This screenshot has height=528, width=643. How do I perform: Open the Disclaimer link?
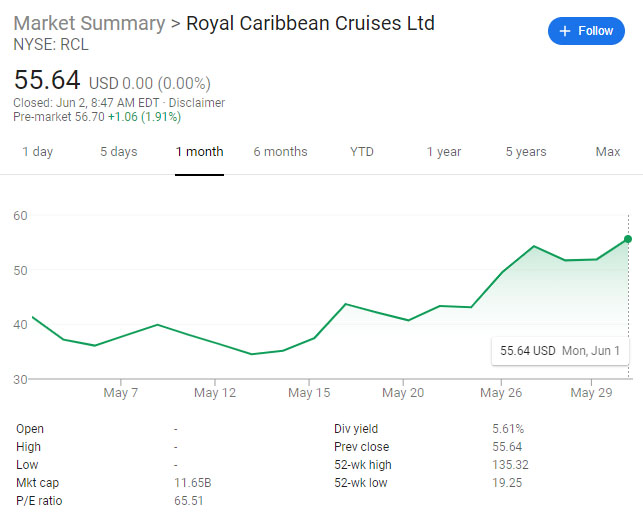(197, 102)
